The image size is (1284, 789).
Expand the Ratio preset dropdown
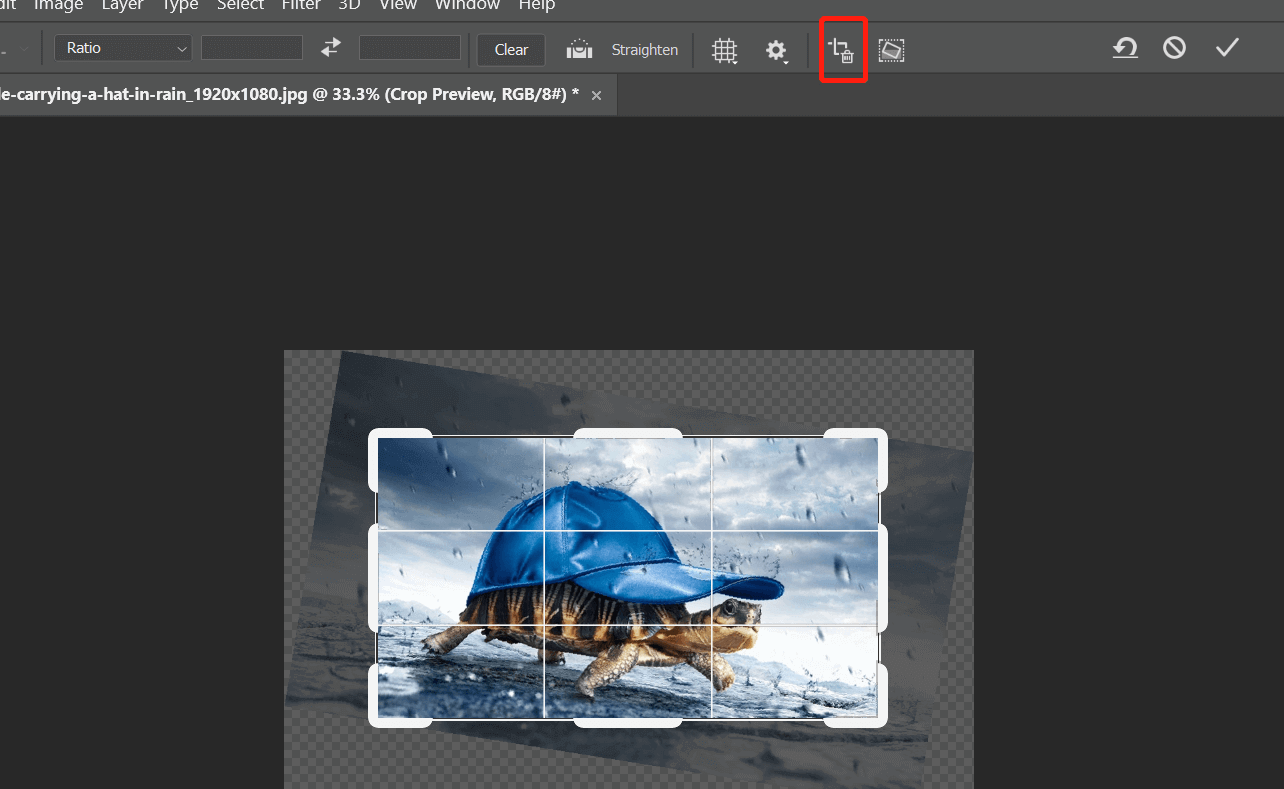coord(123,48)
